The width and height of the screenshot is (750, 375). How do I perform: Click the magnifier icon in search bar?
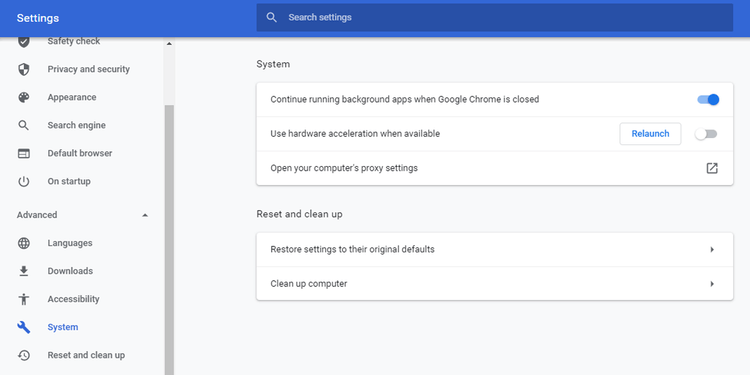tap(272, 18)
